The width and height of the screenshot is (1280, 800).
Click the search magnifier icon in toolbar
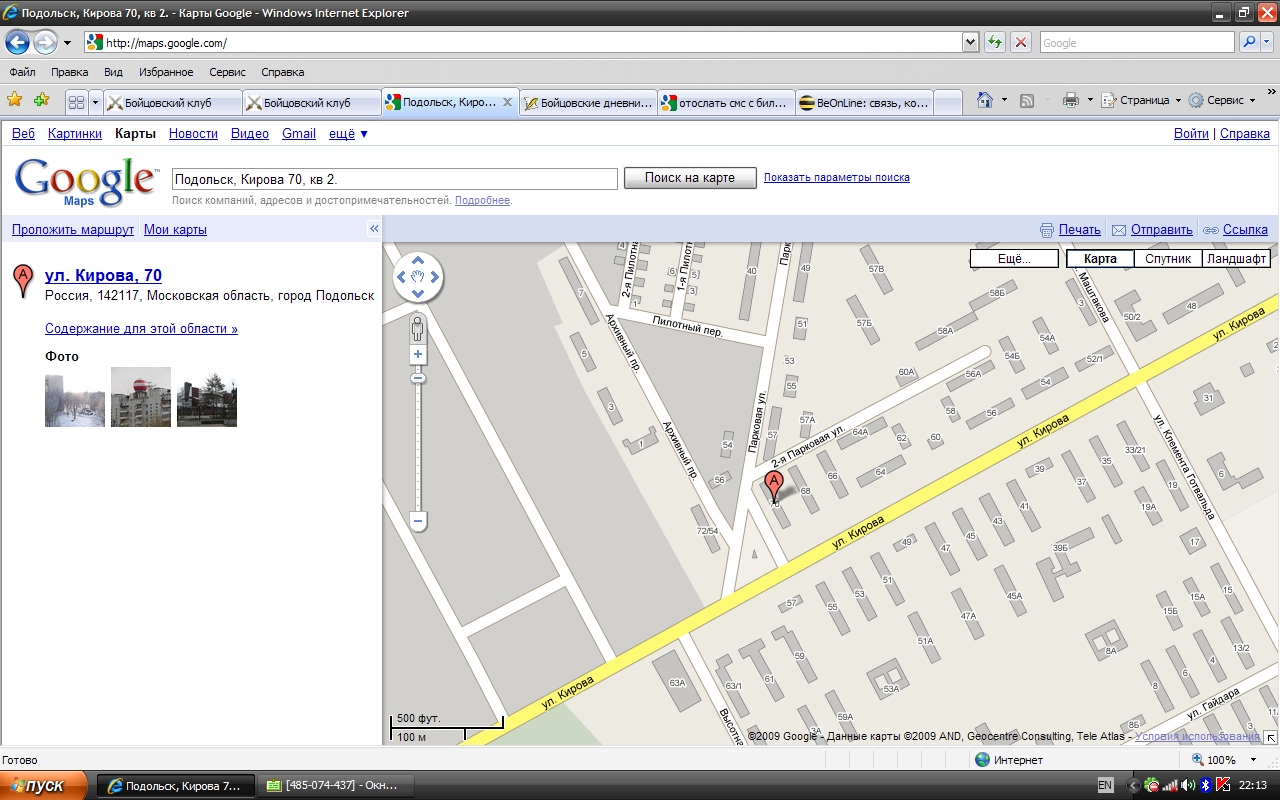click(x=1248, y=43)
